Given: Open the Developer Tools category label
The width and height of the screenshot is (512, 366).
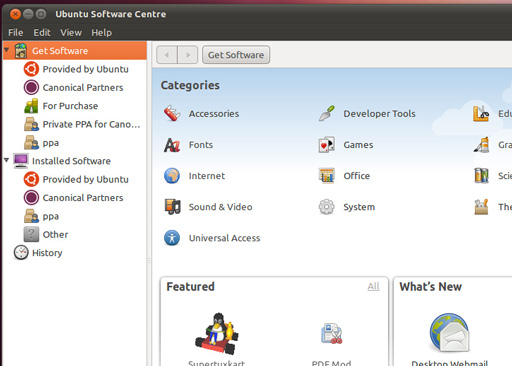Looking at the screenshot, I should tap(379, 114).
